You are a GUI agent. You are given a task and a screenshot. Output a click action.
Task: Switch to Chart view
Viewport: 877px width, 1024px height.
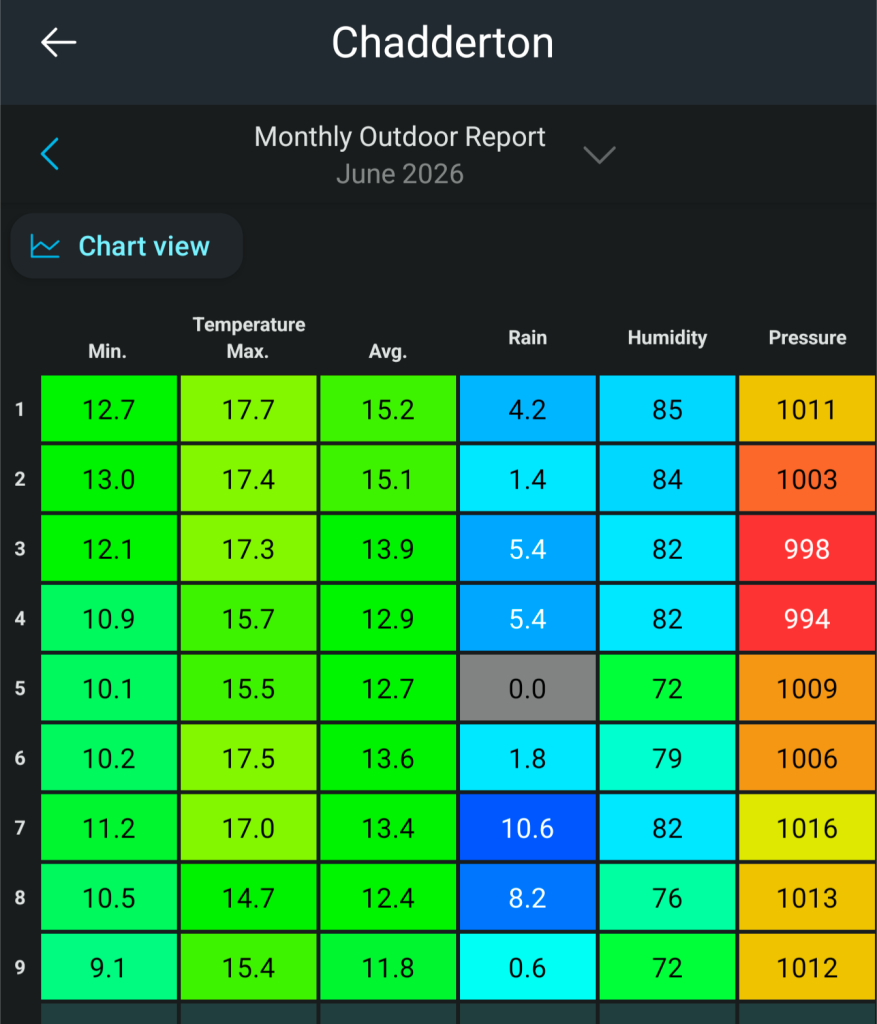127,246
